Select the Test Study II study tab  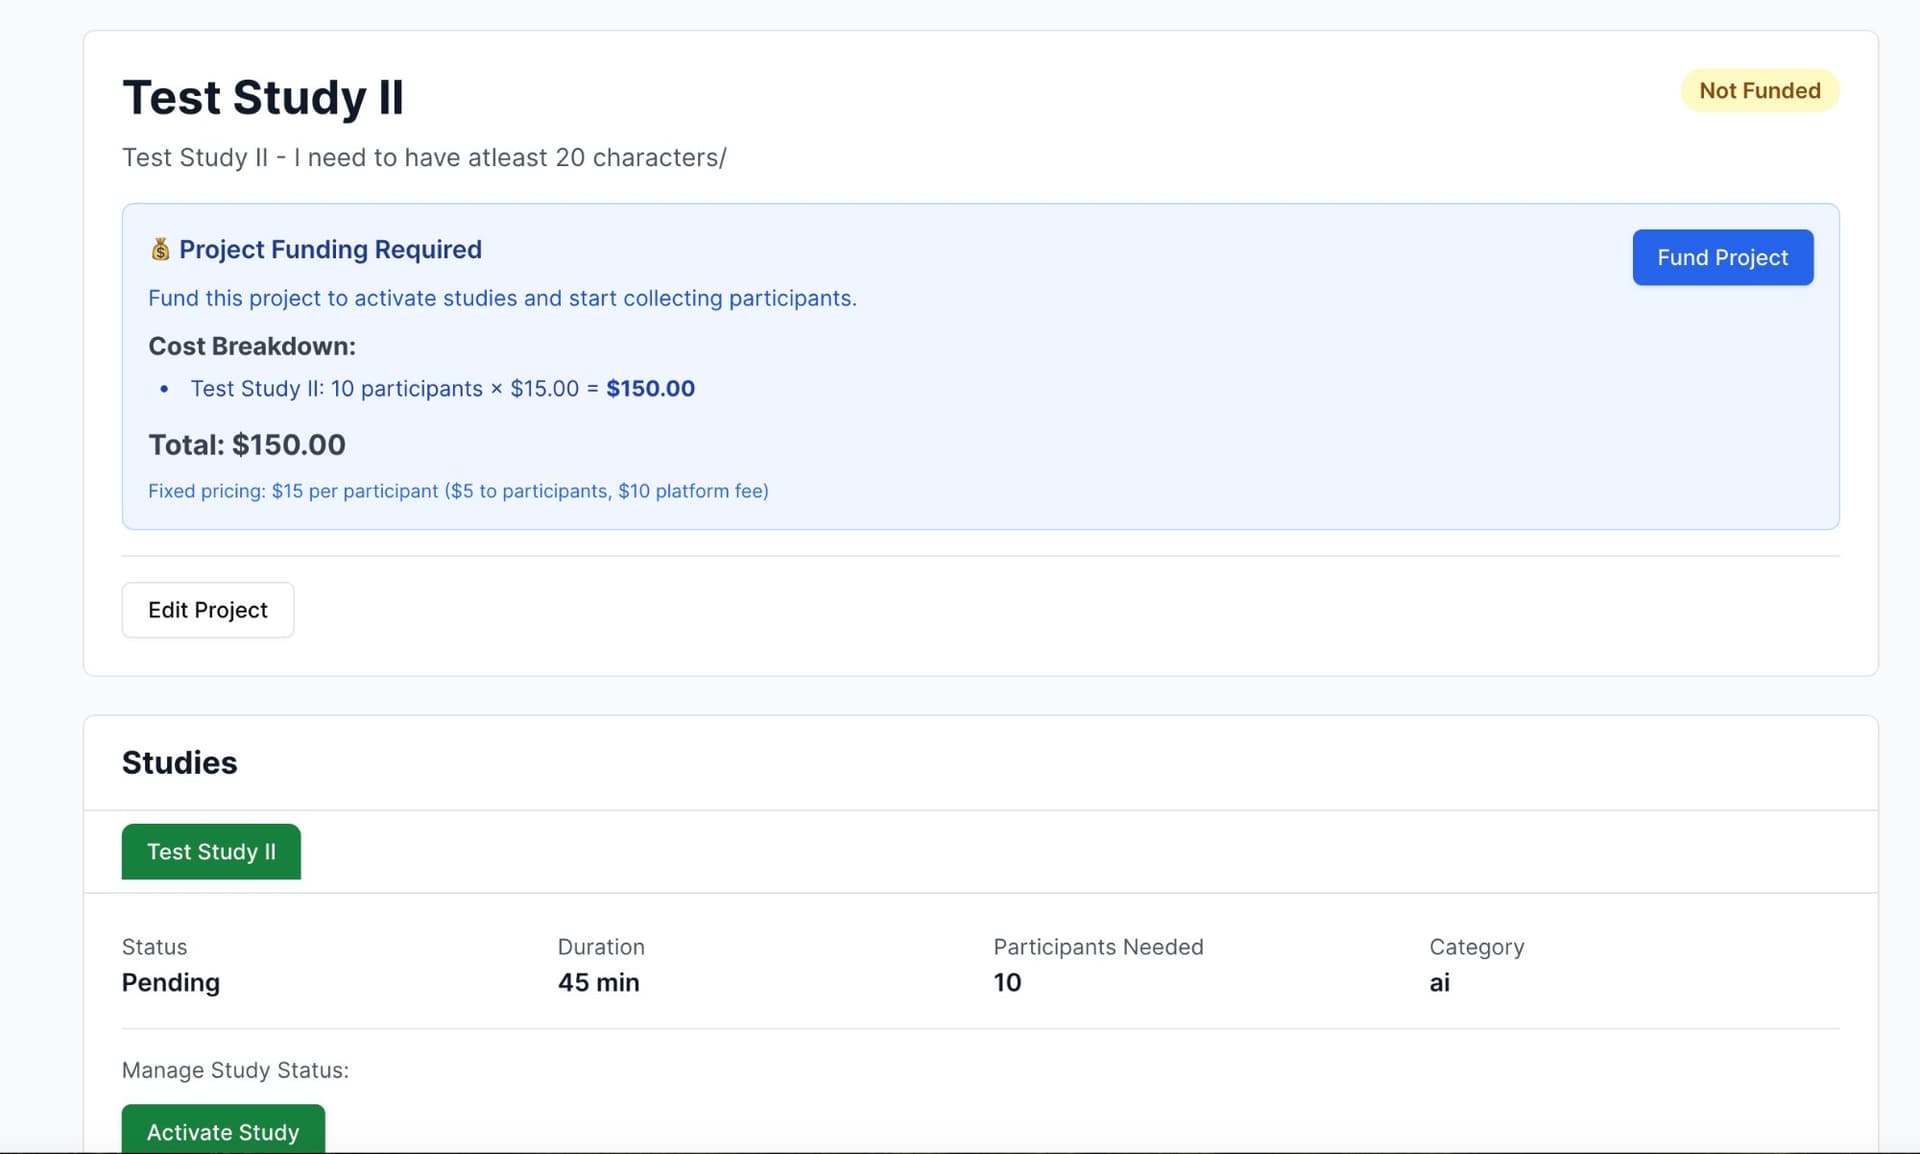(x=211, y=851)
